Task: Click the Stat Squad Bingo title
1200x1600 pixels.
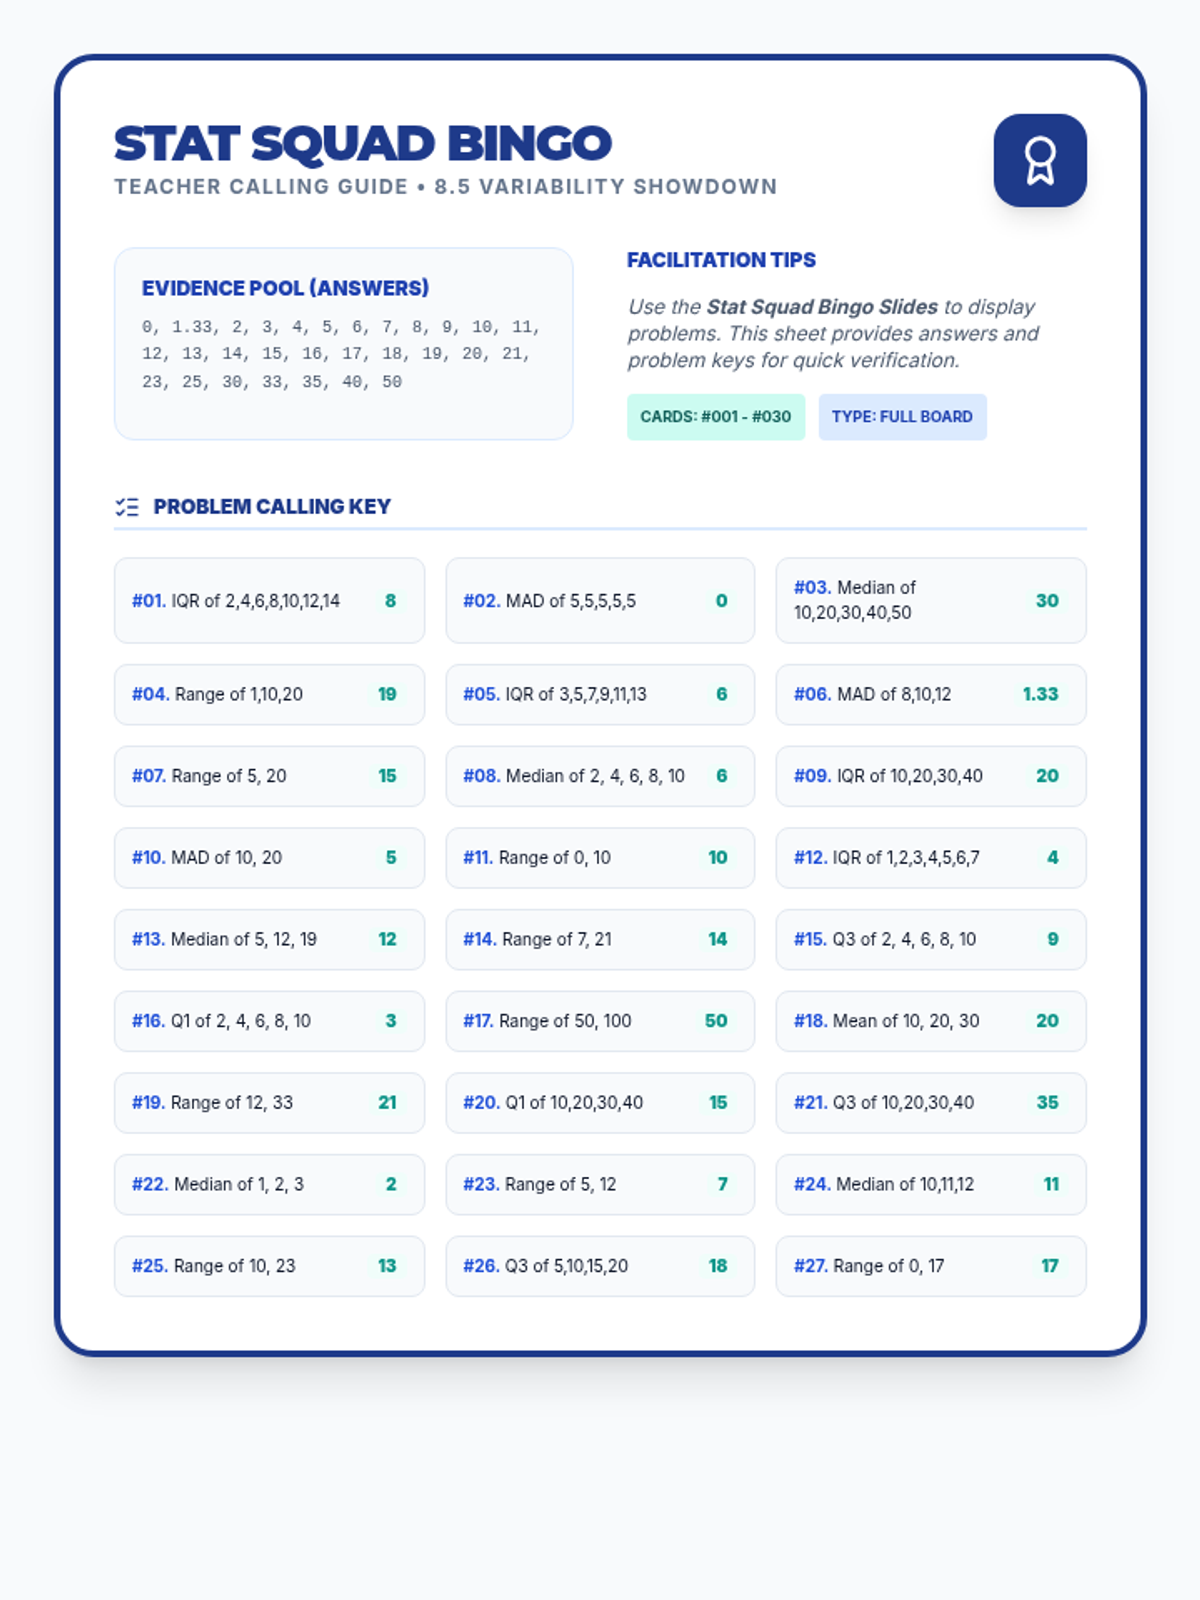Action: point(362,143)
